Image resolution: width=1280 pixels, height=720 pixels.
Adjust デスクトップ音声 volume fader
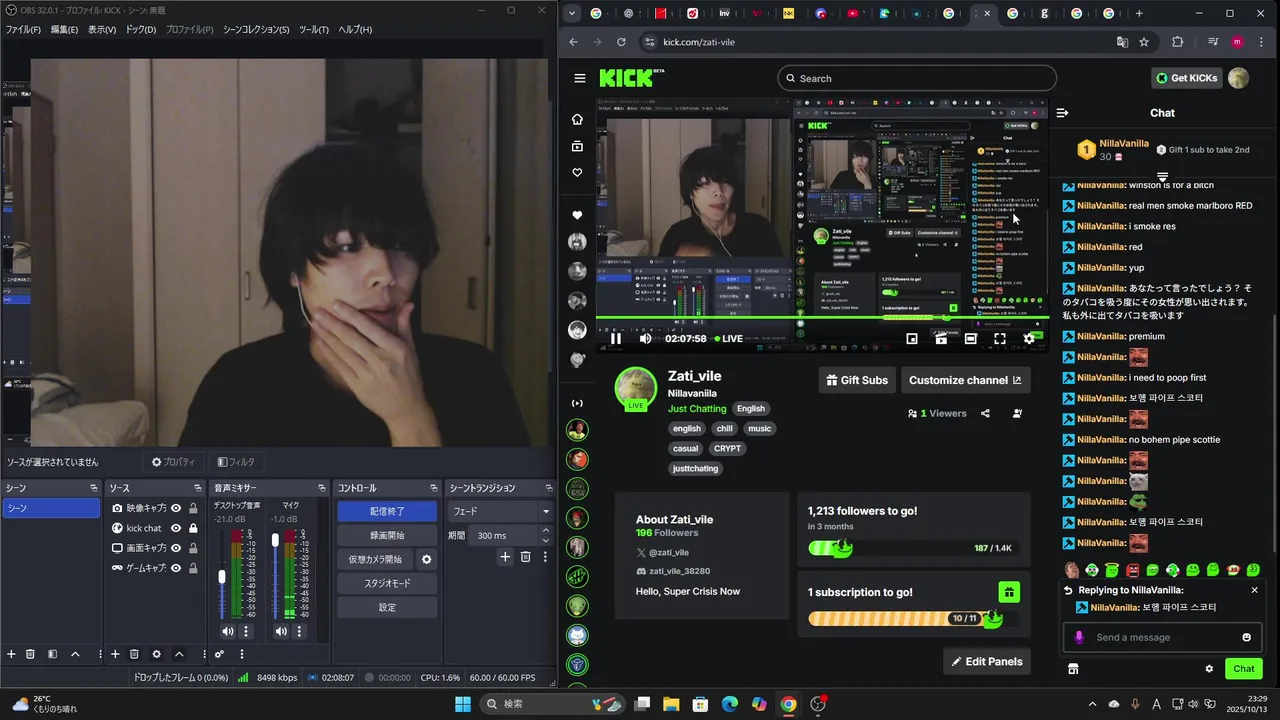pos(222,577)
